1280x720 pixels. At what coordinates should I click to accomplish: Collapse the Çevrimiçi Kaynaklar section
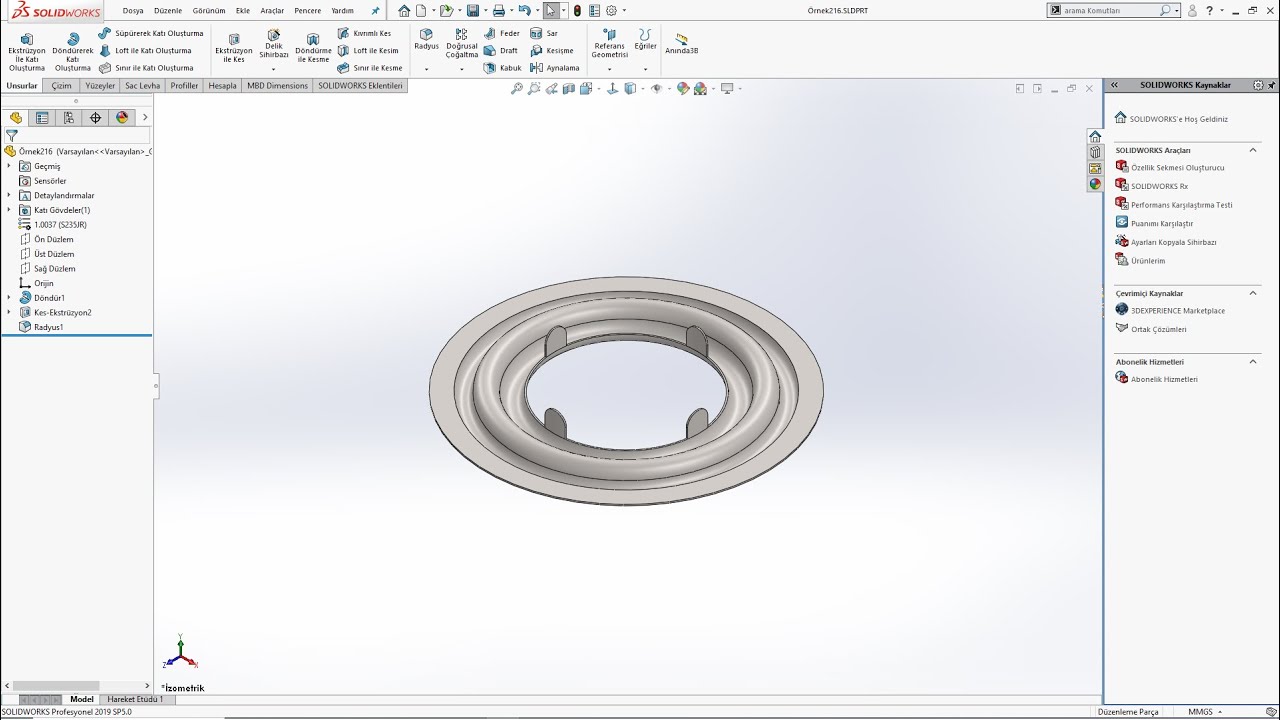point(1253,293)
